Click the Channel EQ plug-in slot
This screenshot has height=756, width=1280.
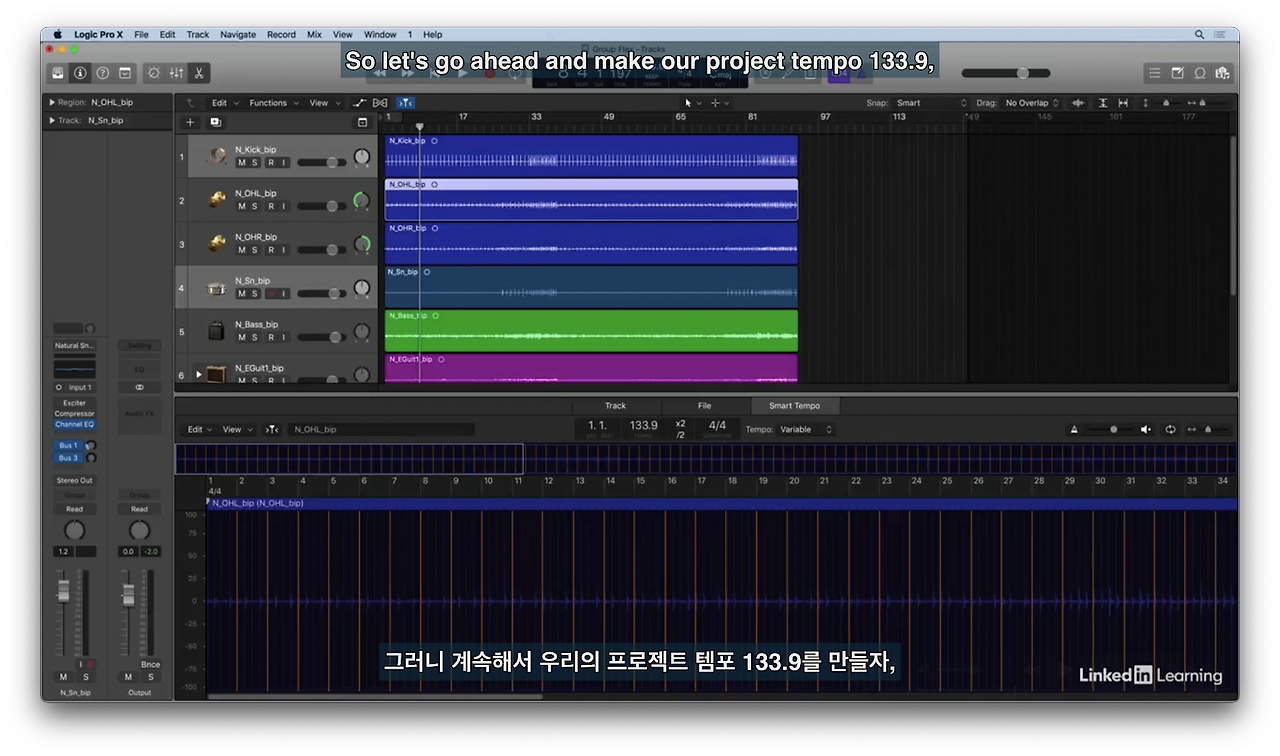coord(74,424)
